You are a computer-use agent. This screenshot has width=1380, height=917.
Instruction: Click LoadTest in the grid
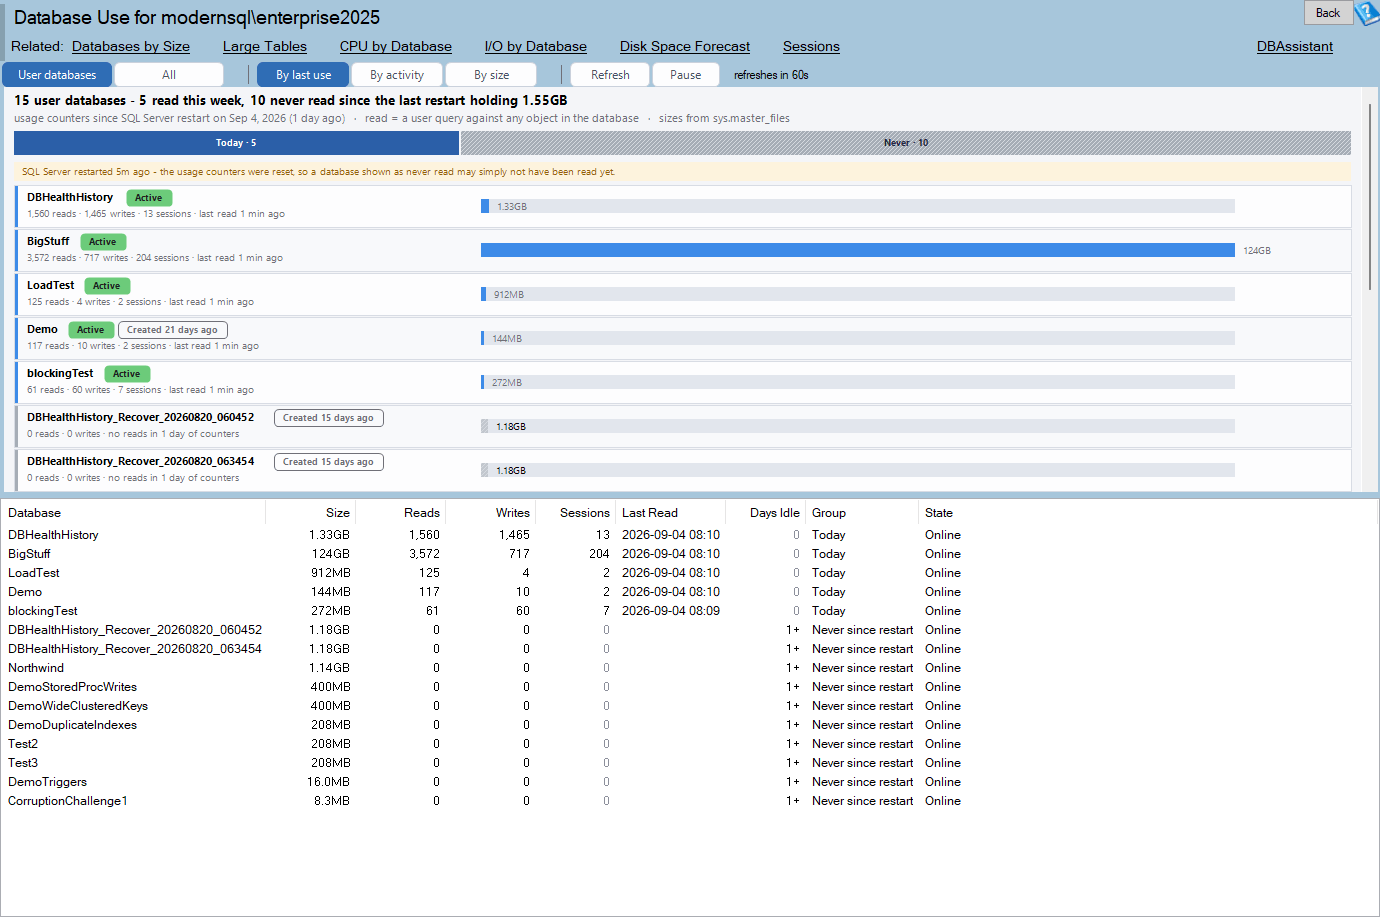[x=34, y=573]
